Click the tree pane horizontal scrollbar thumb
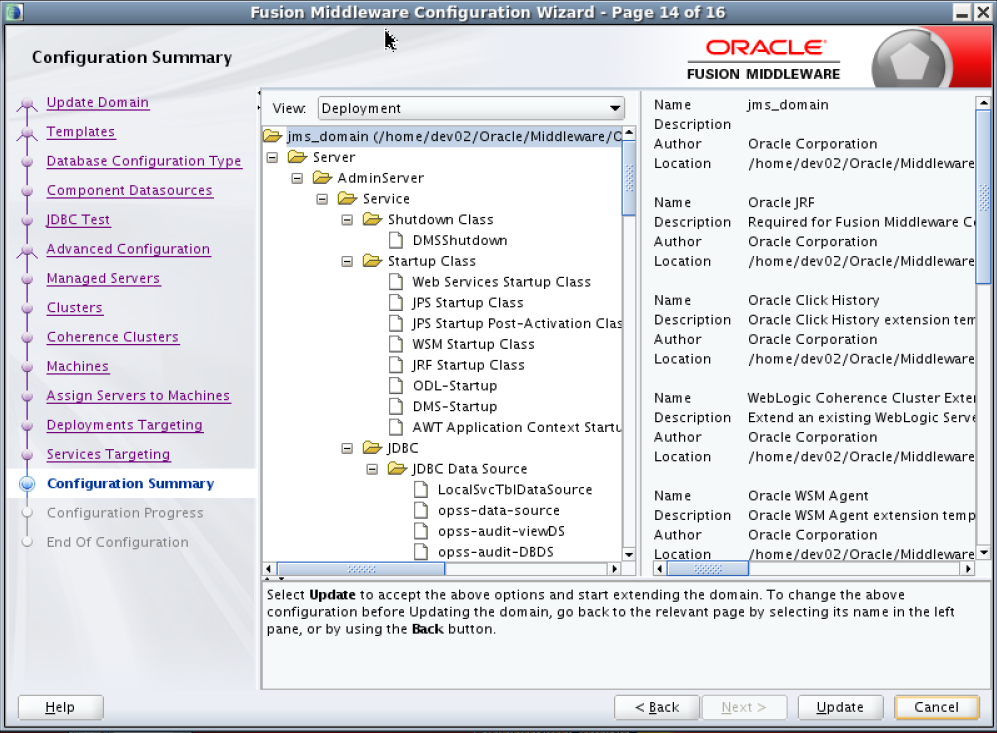This screenshot has height=733, width=997. pyautogui.click(x=361, y=568)
